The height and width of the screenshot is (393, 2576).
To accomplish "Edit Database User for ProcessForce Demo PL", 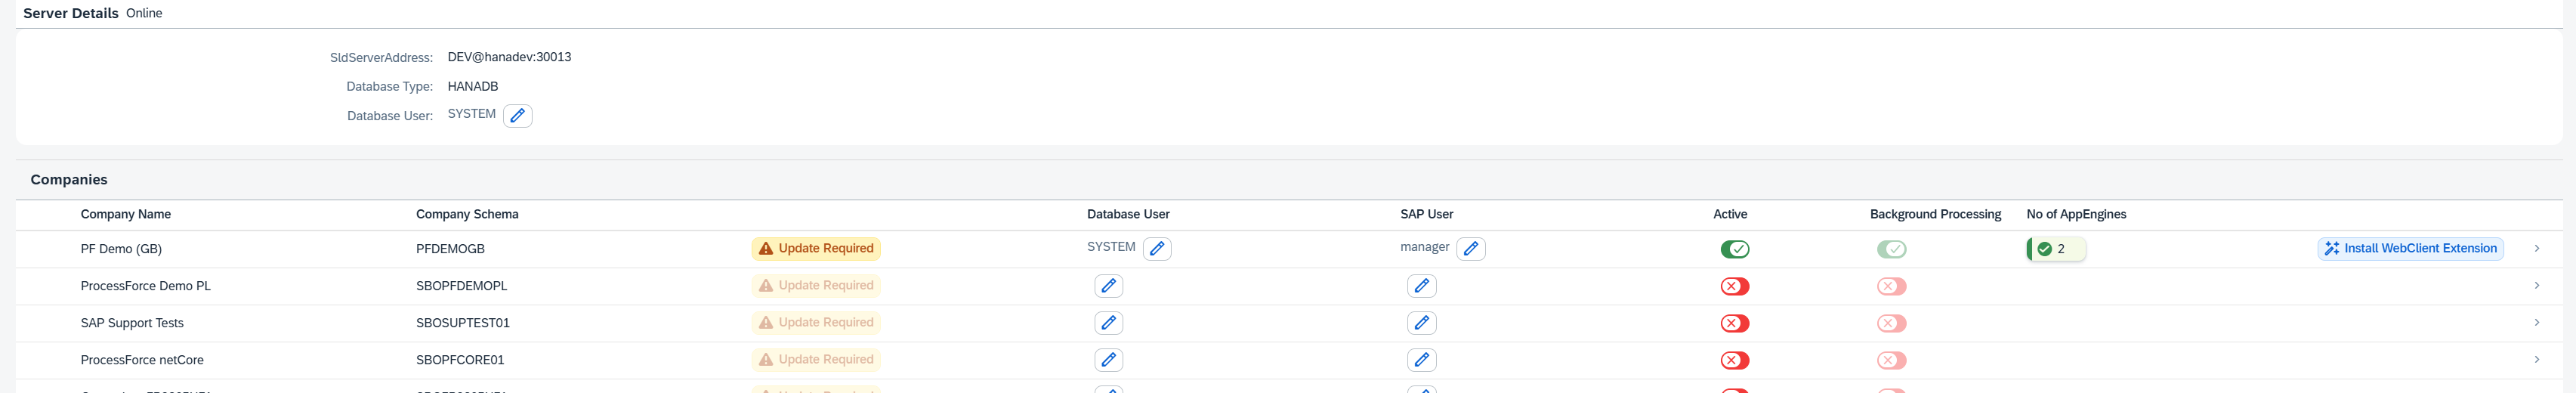I will [x=1108, y=286].
